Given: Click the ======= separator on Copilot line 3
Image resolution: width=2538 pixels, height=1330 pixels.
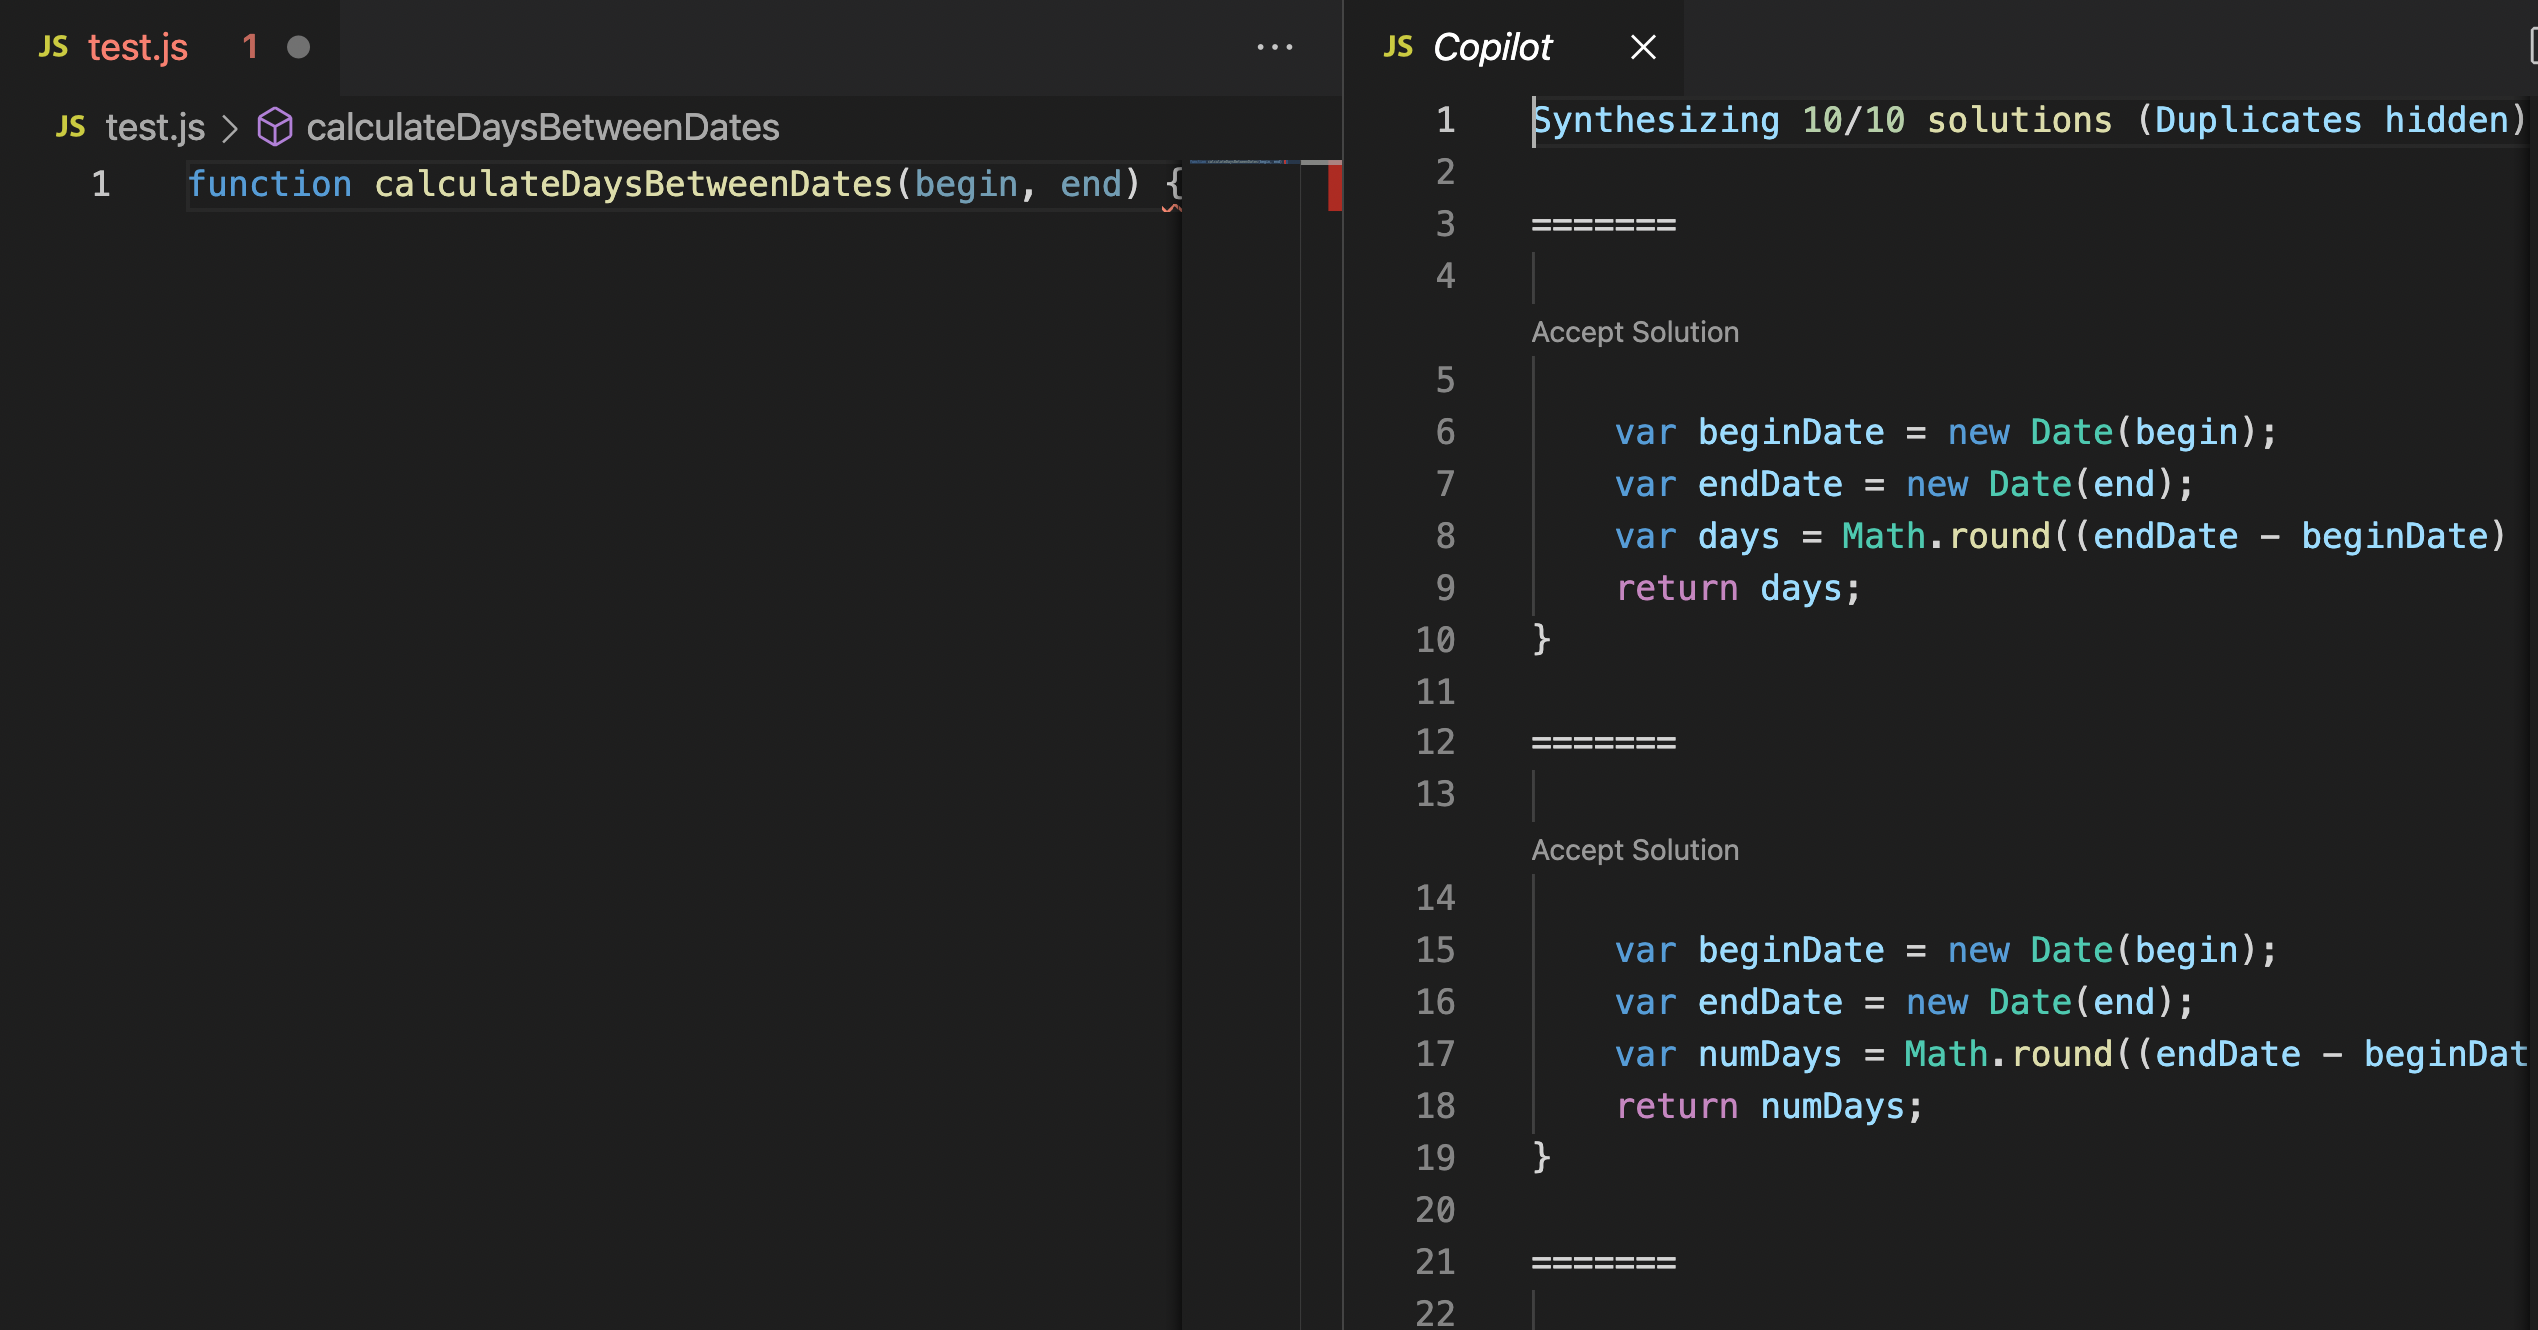Looking at the screenshot, I should click(1604, 224).
